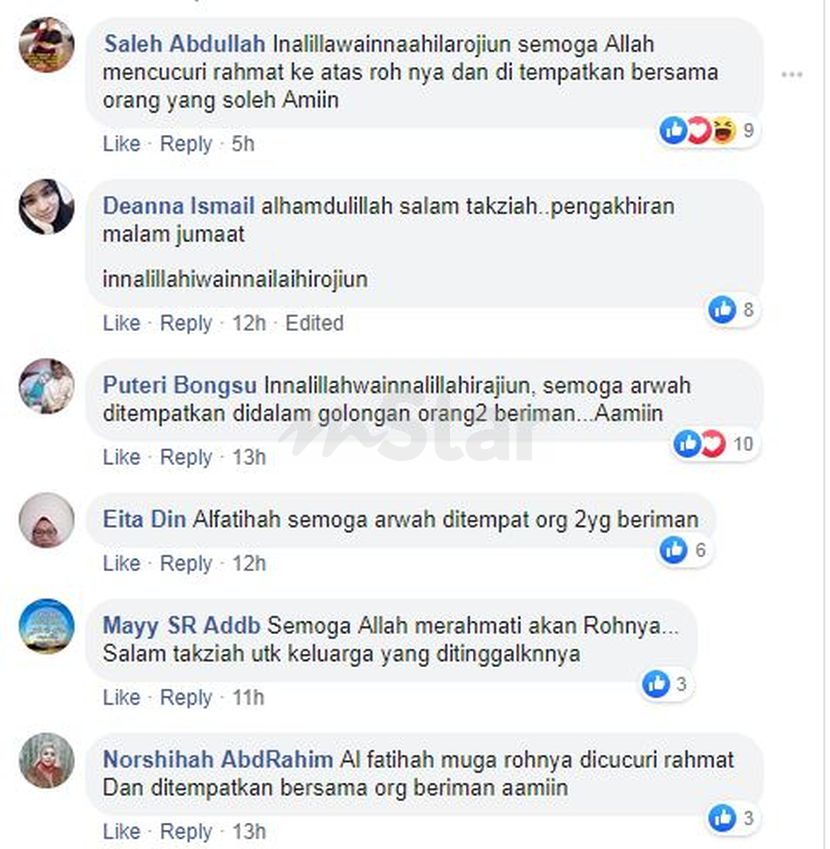Open the Norshihah AbdRahim profile name link
Screen dimensions: 830x849
[218, 759]
